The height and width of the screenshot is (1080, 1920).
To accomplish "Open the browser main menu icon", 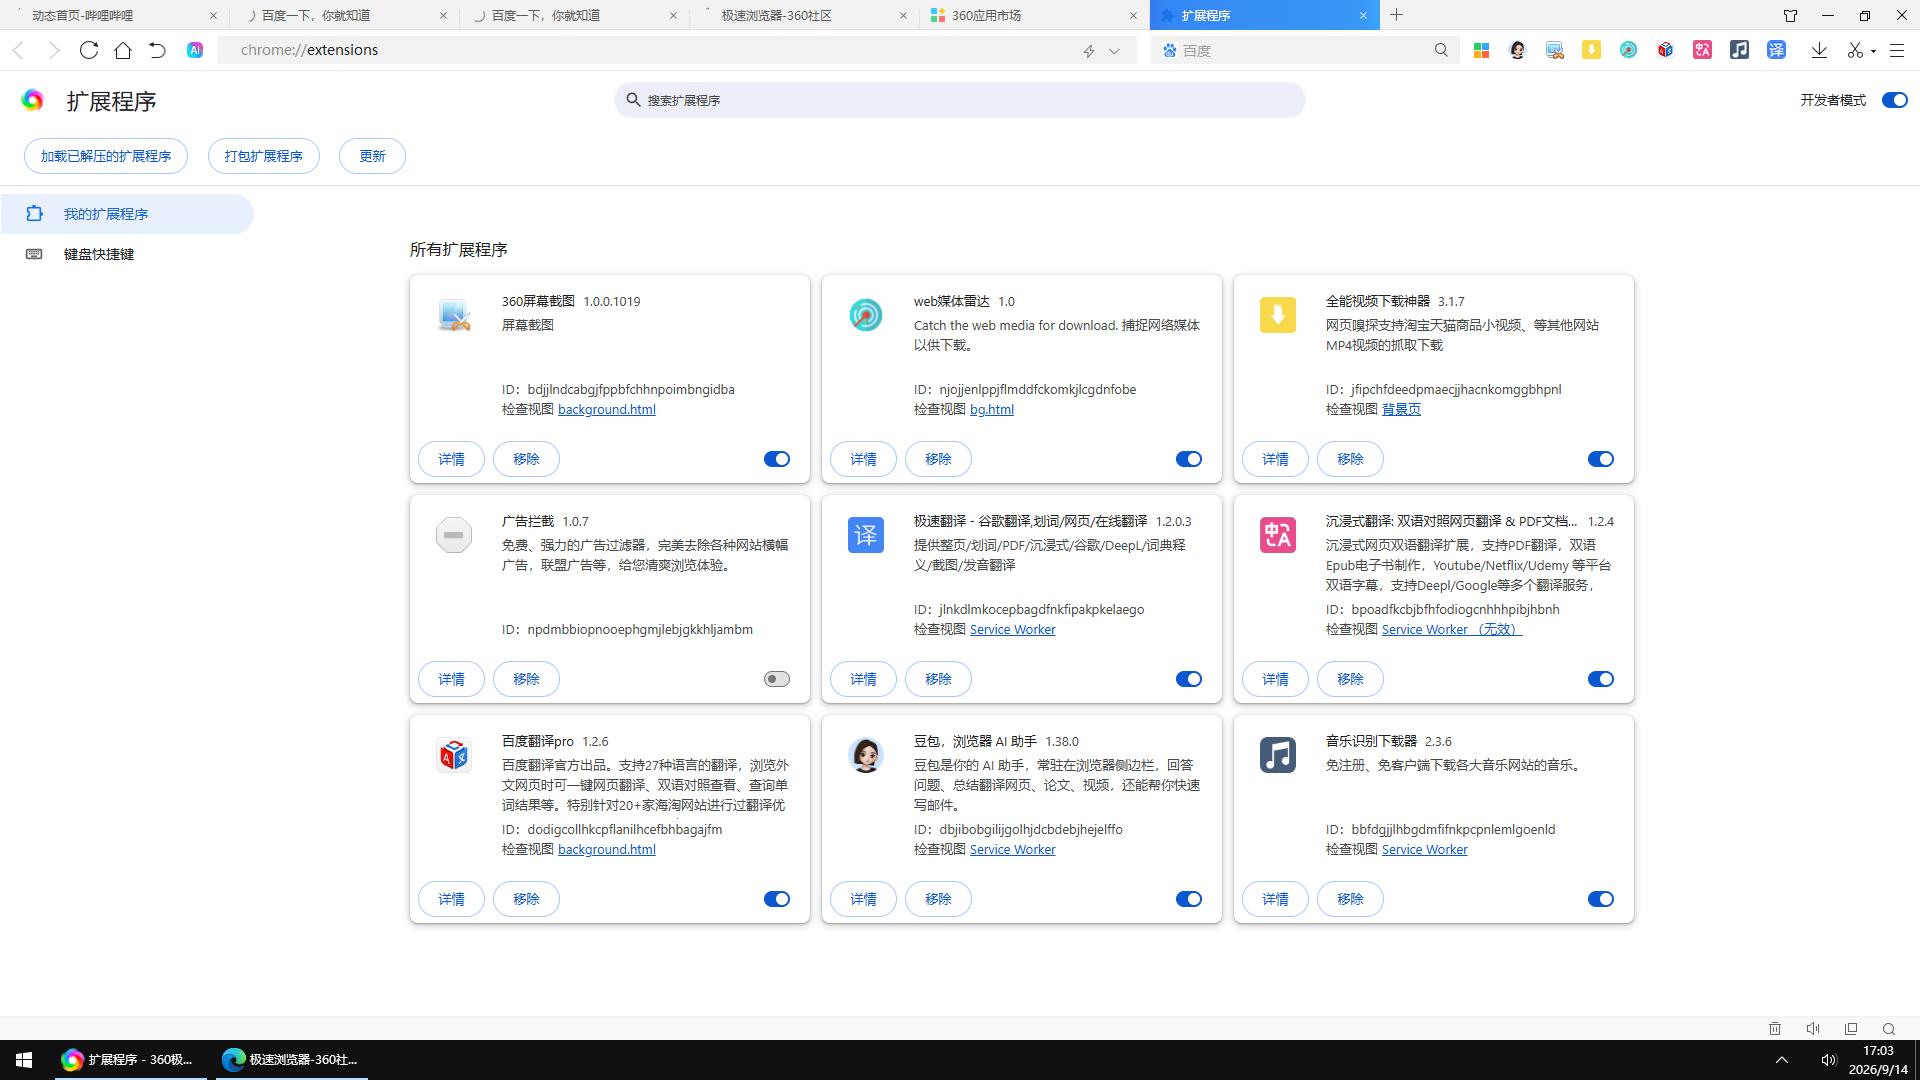I will tap(1897, 50).
